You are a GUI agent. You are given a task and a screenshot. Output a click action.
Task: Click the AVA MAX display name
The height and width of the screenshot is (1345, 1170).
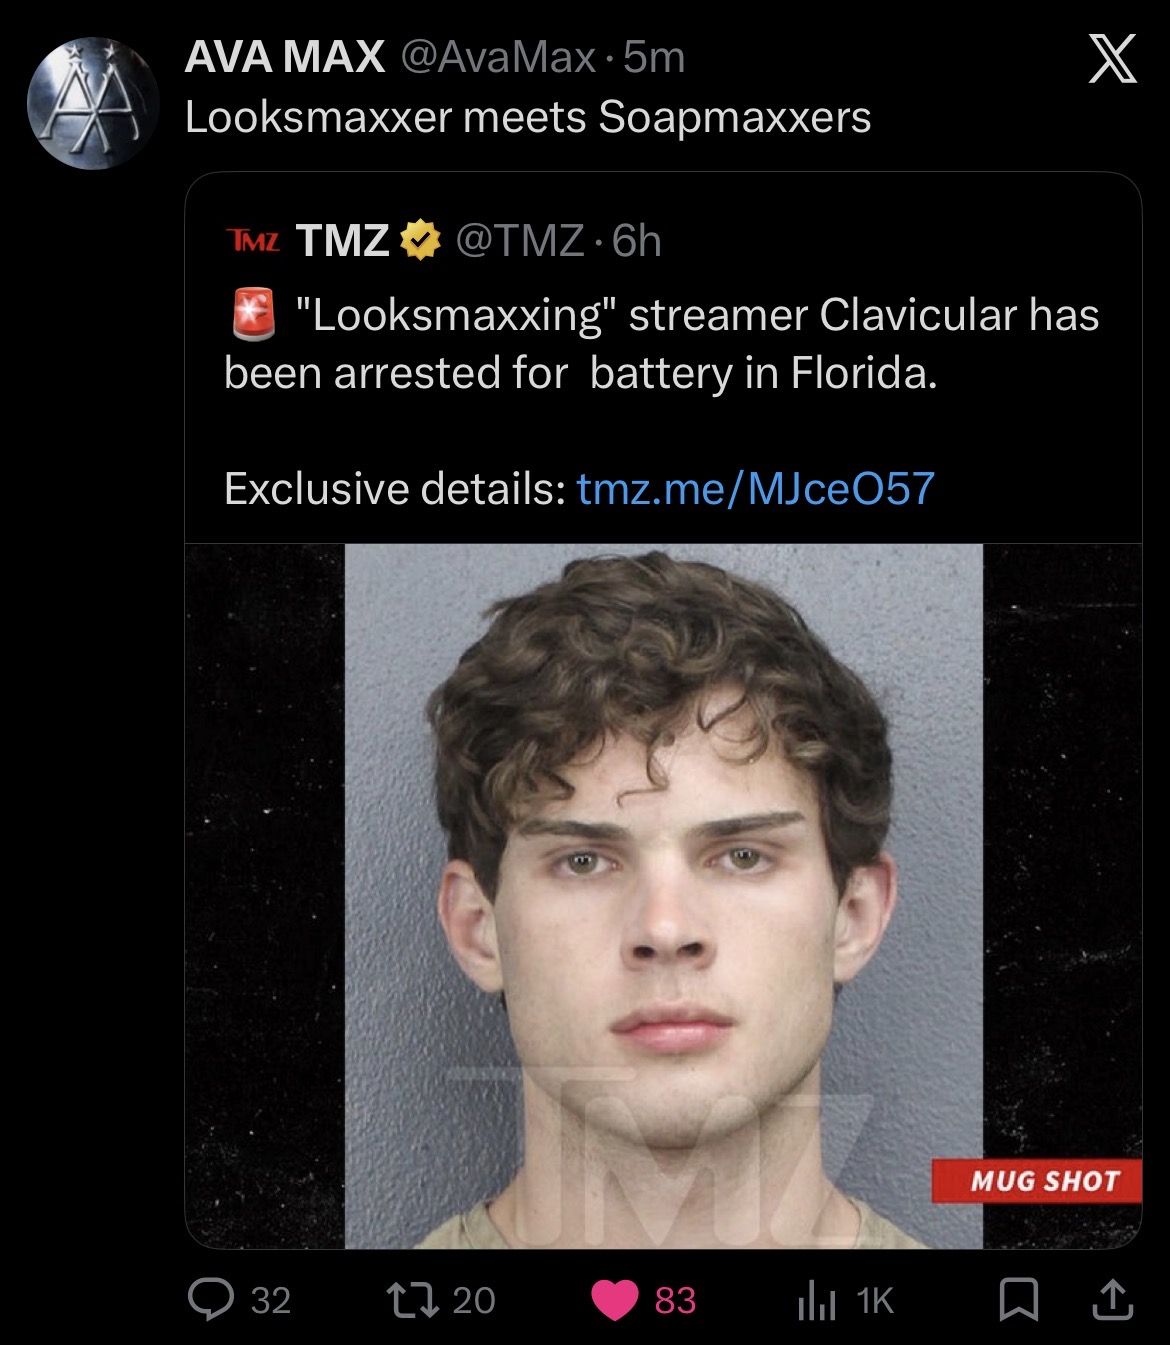285,57
